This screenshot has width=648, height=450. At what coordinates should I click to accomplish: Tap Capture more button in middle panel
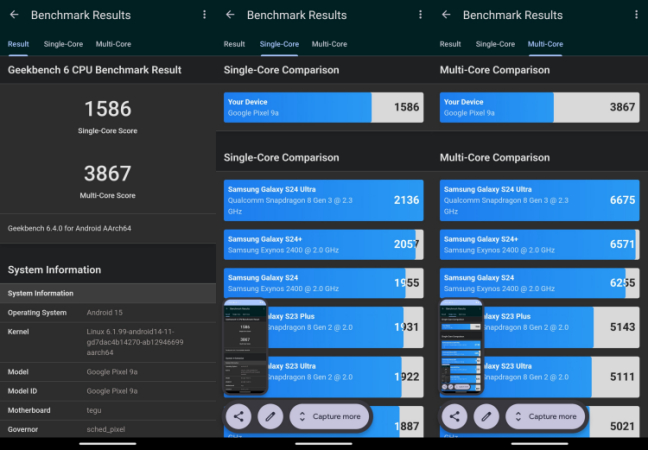(x=329, y=417)
